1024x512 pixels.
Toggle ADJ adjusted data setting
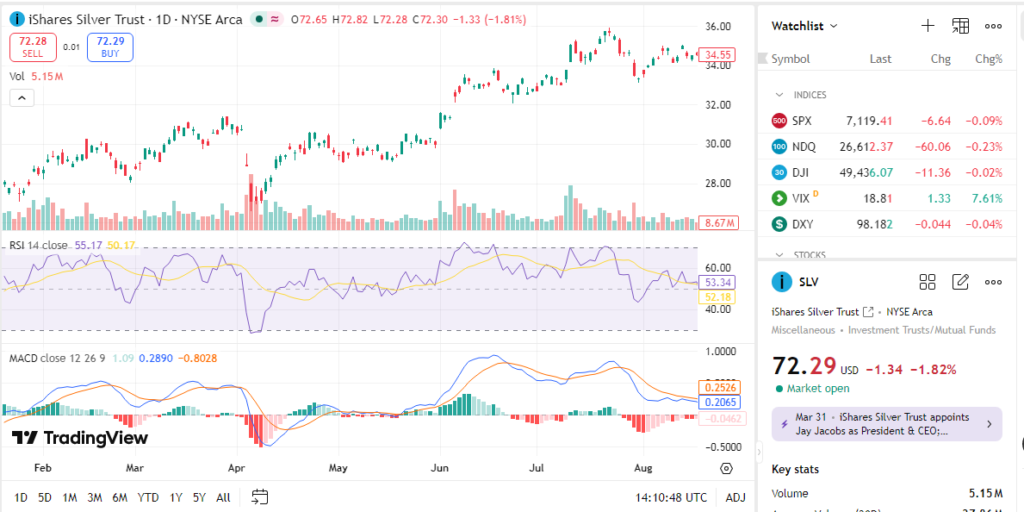[735, 497]
